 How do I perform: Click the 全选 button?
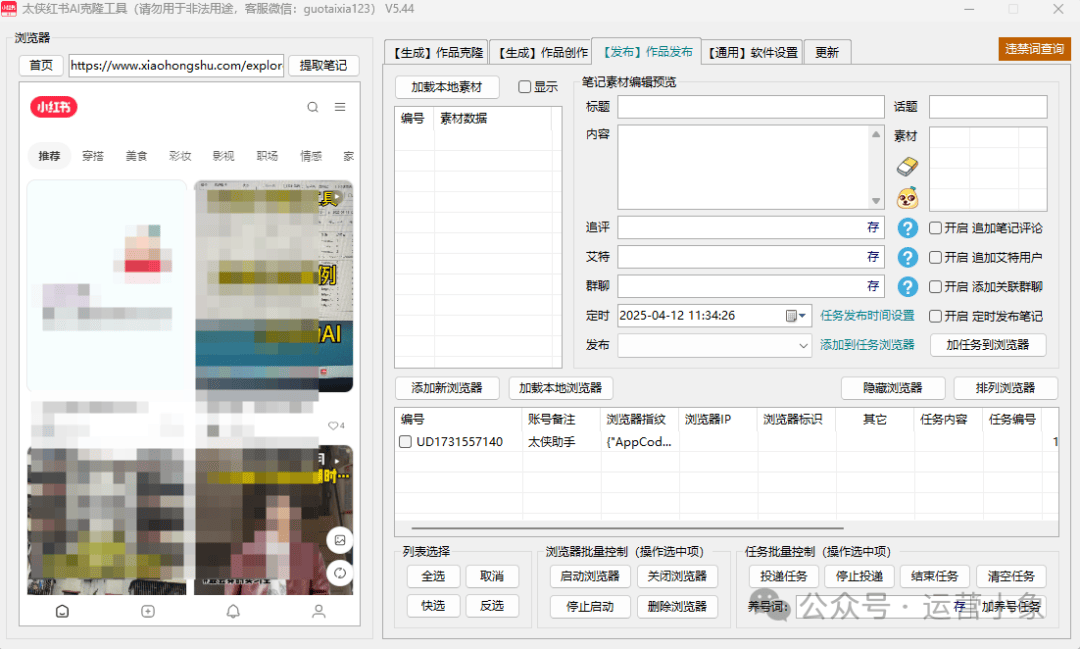tap(433, 576)
